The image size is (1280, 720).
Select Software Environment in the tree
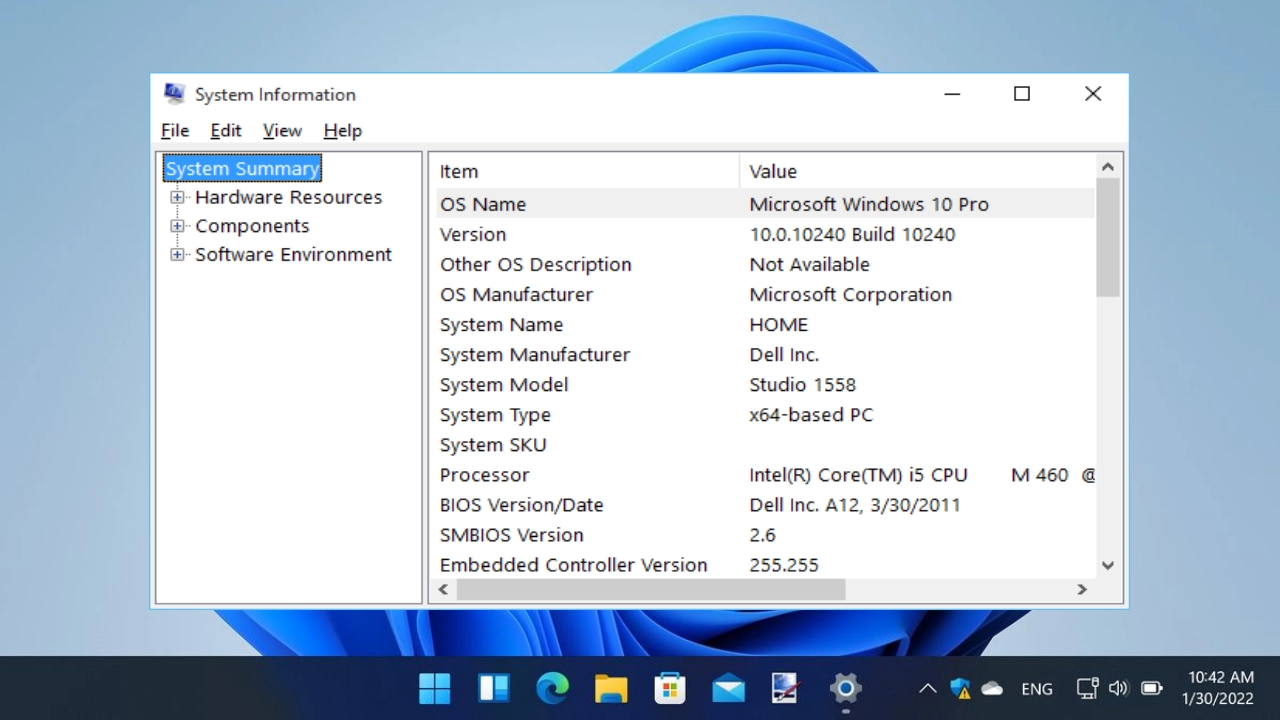click(293, 254)
